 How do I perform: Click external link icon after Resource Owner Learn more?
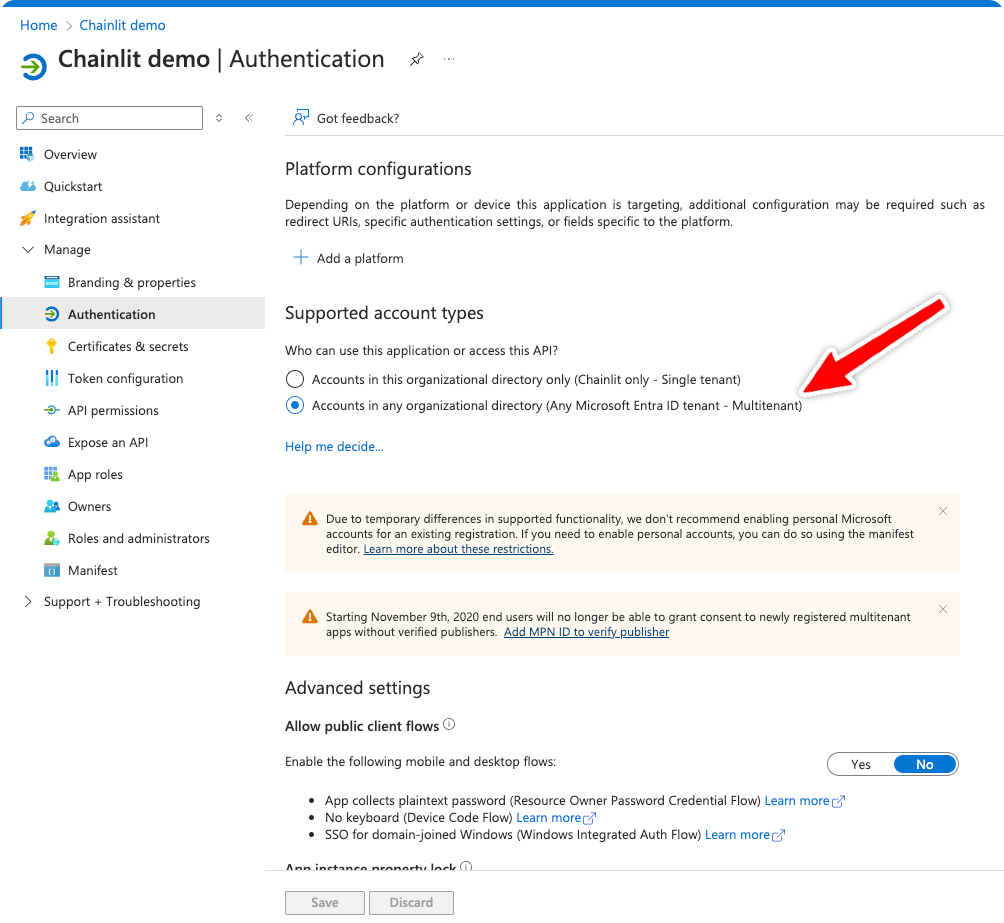click(x=838, y=801)
